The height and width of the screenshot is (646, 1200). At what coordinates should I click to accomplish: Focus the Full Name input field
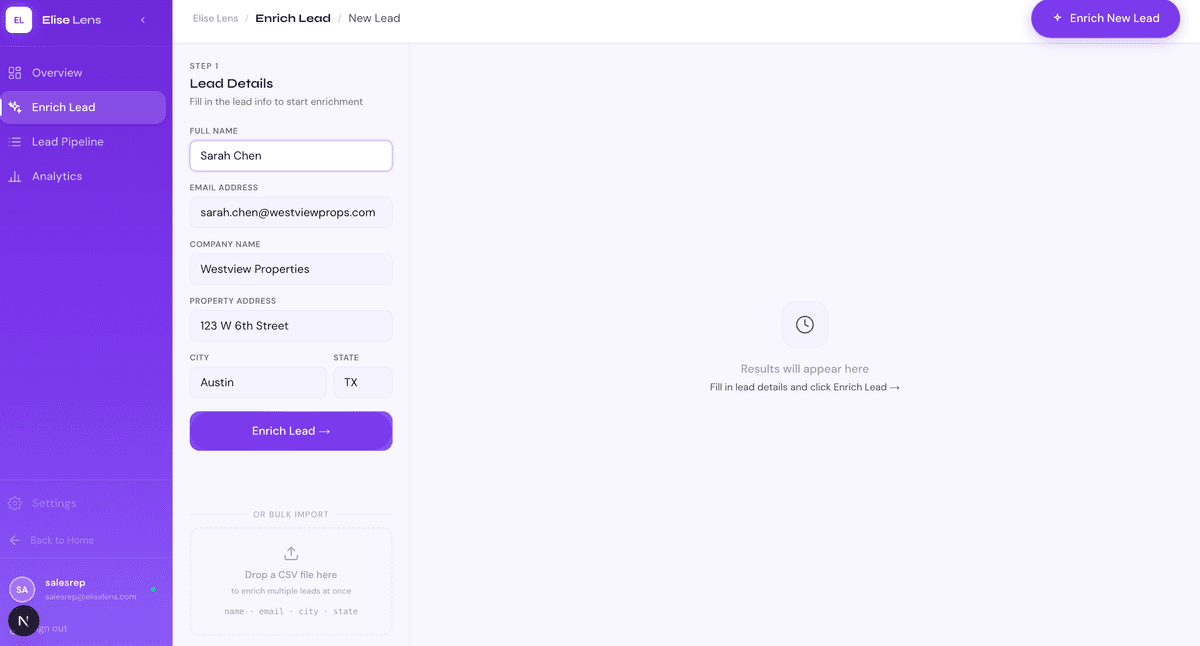pos(291,156)
